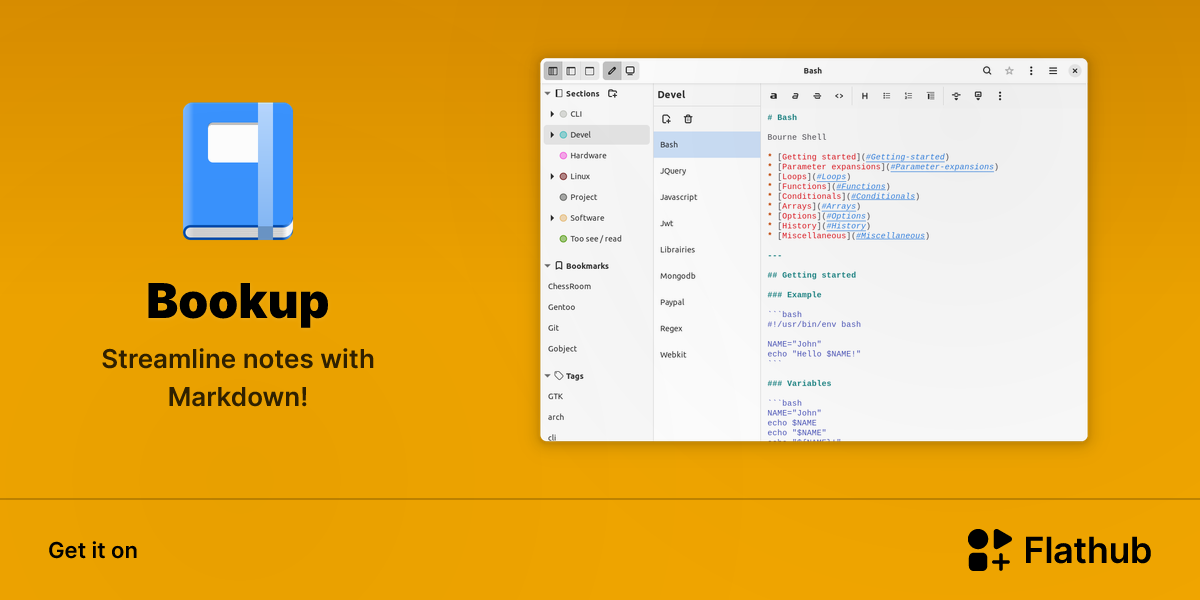Switch to three-pane layout view
Screen dimensions: 1200x600
click(x=553, y=71)
